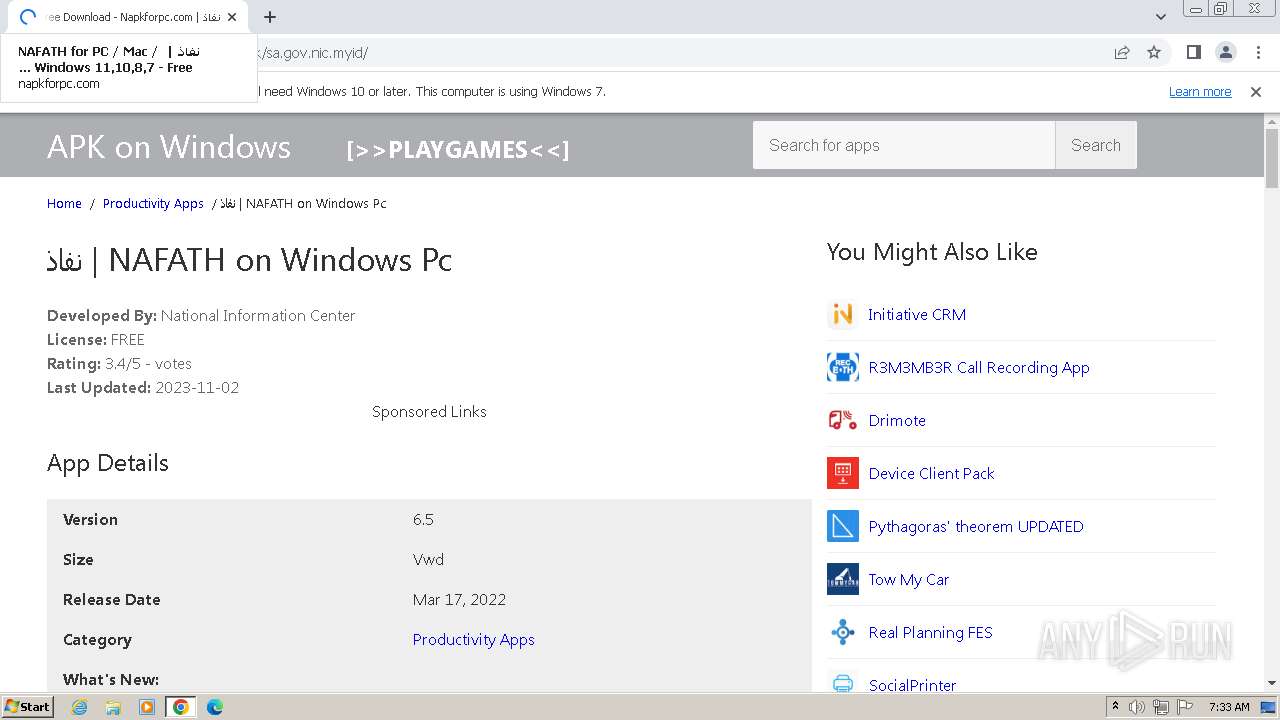Open the network tray icon
Image resolution: width=1280 pixels, height=720 pixels.
tap(1161, 707)
